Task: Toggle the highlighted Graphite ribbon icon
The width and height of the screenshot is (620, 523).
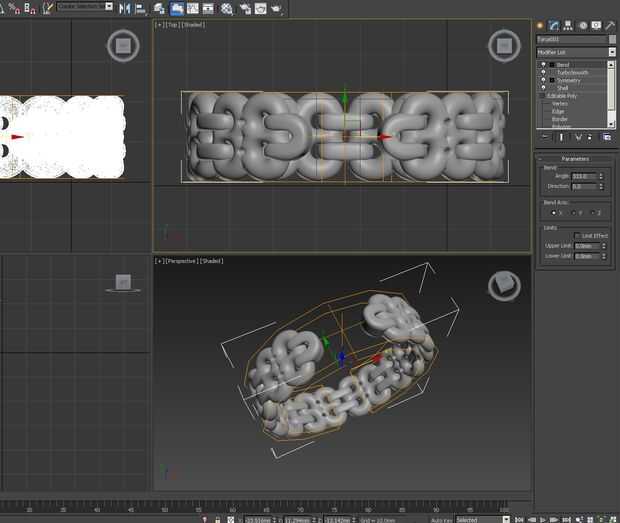Action: pyautogui.click(x=177, y=8)
